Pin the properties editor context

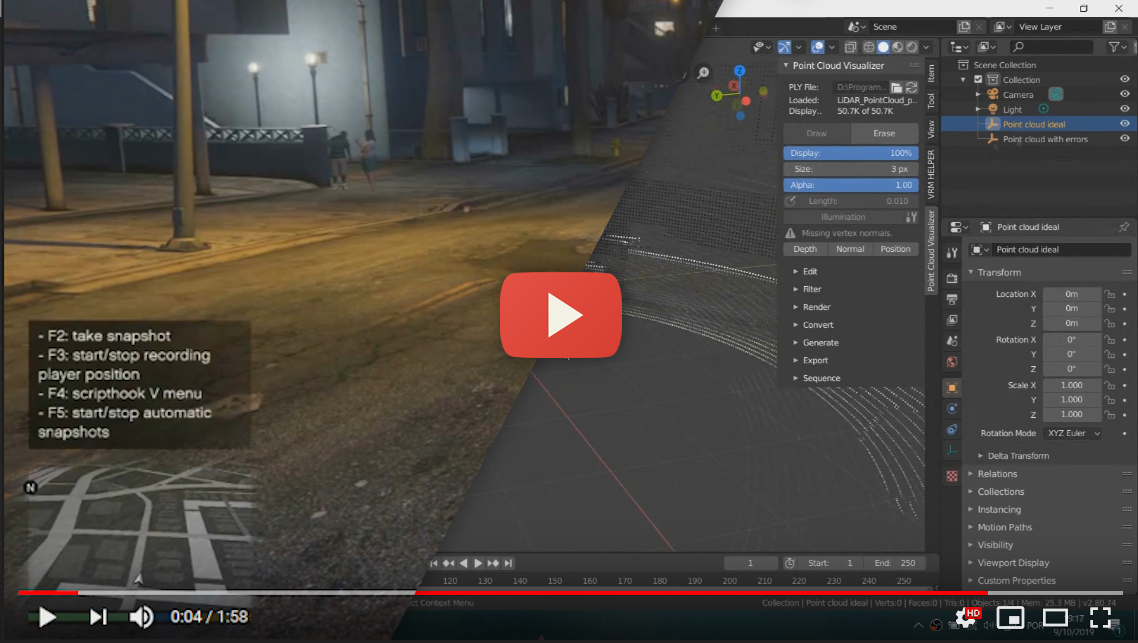pos(1123,227)
